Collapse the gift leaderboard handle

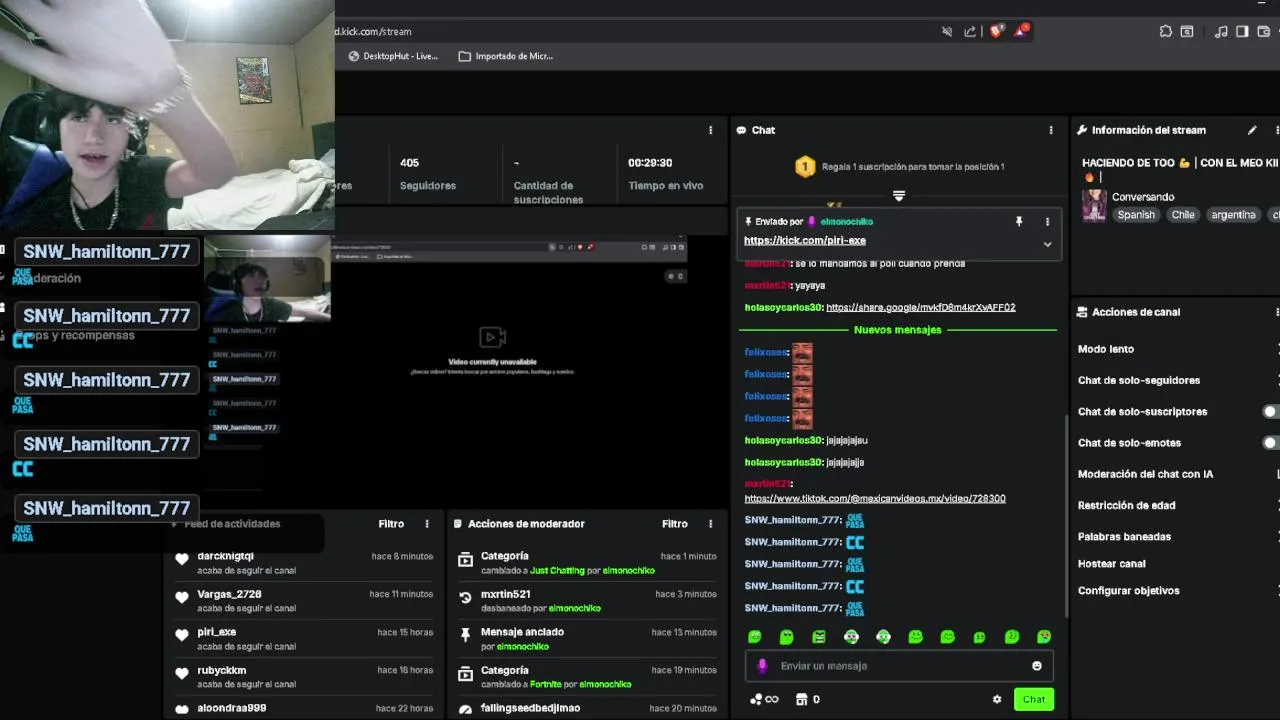pos(898,196)
